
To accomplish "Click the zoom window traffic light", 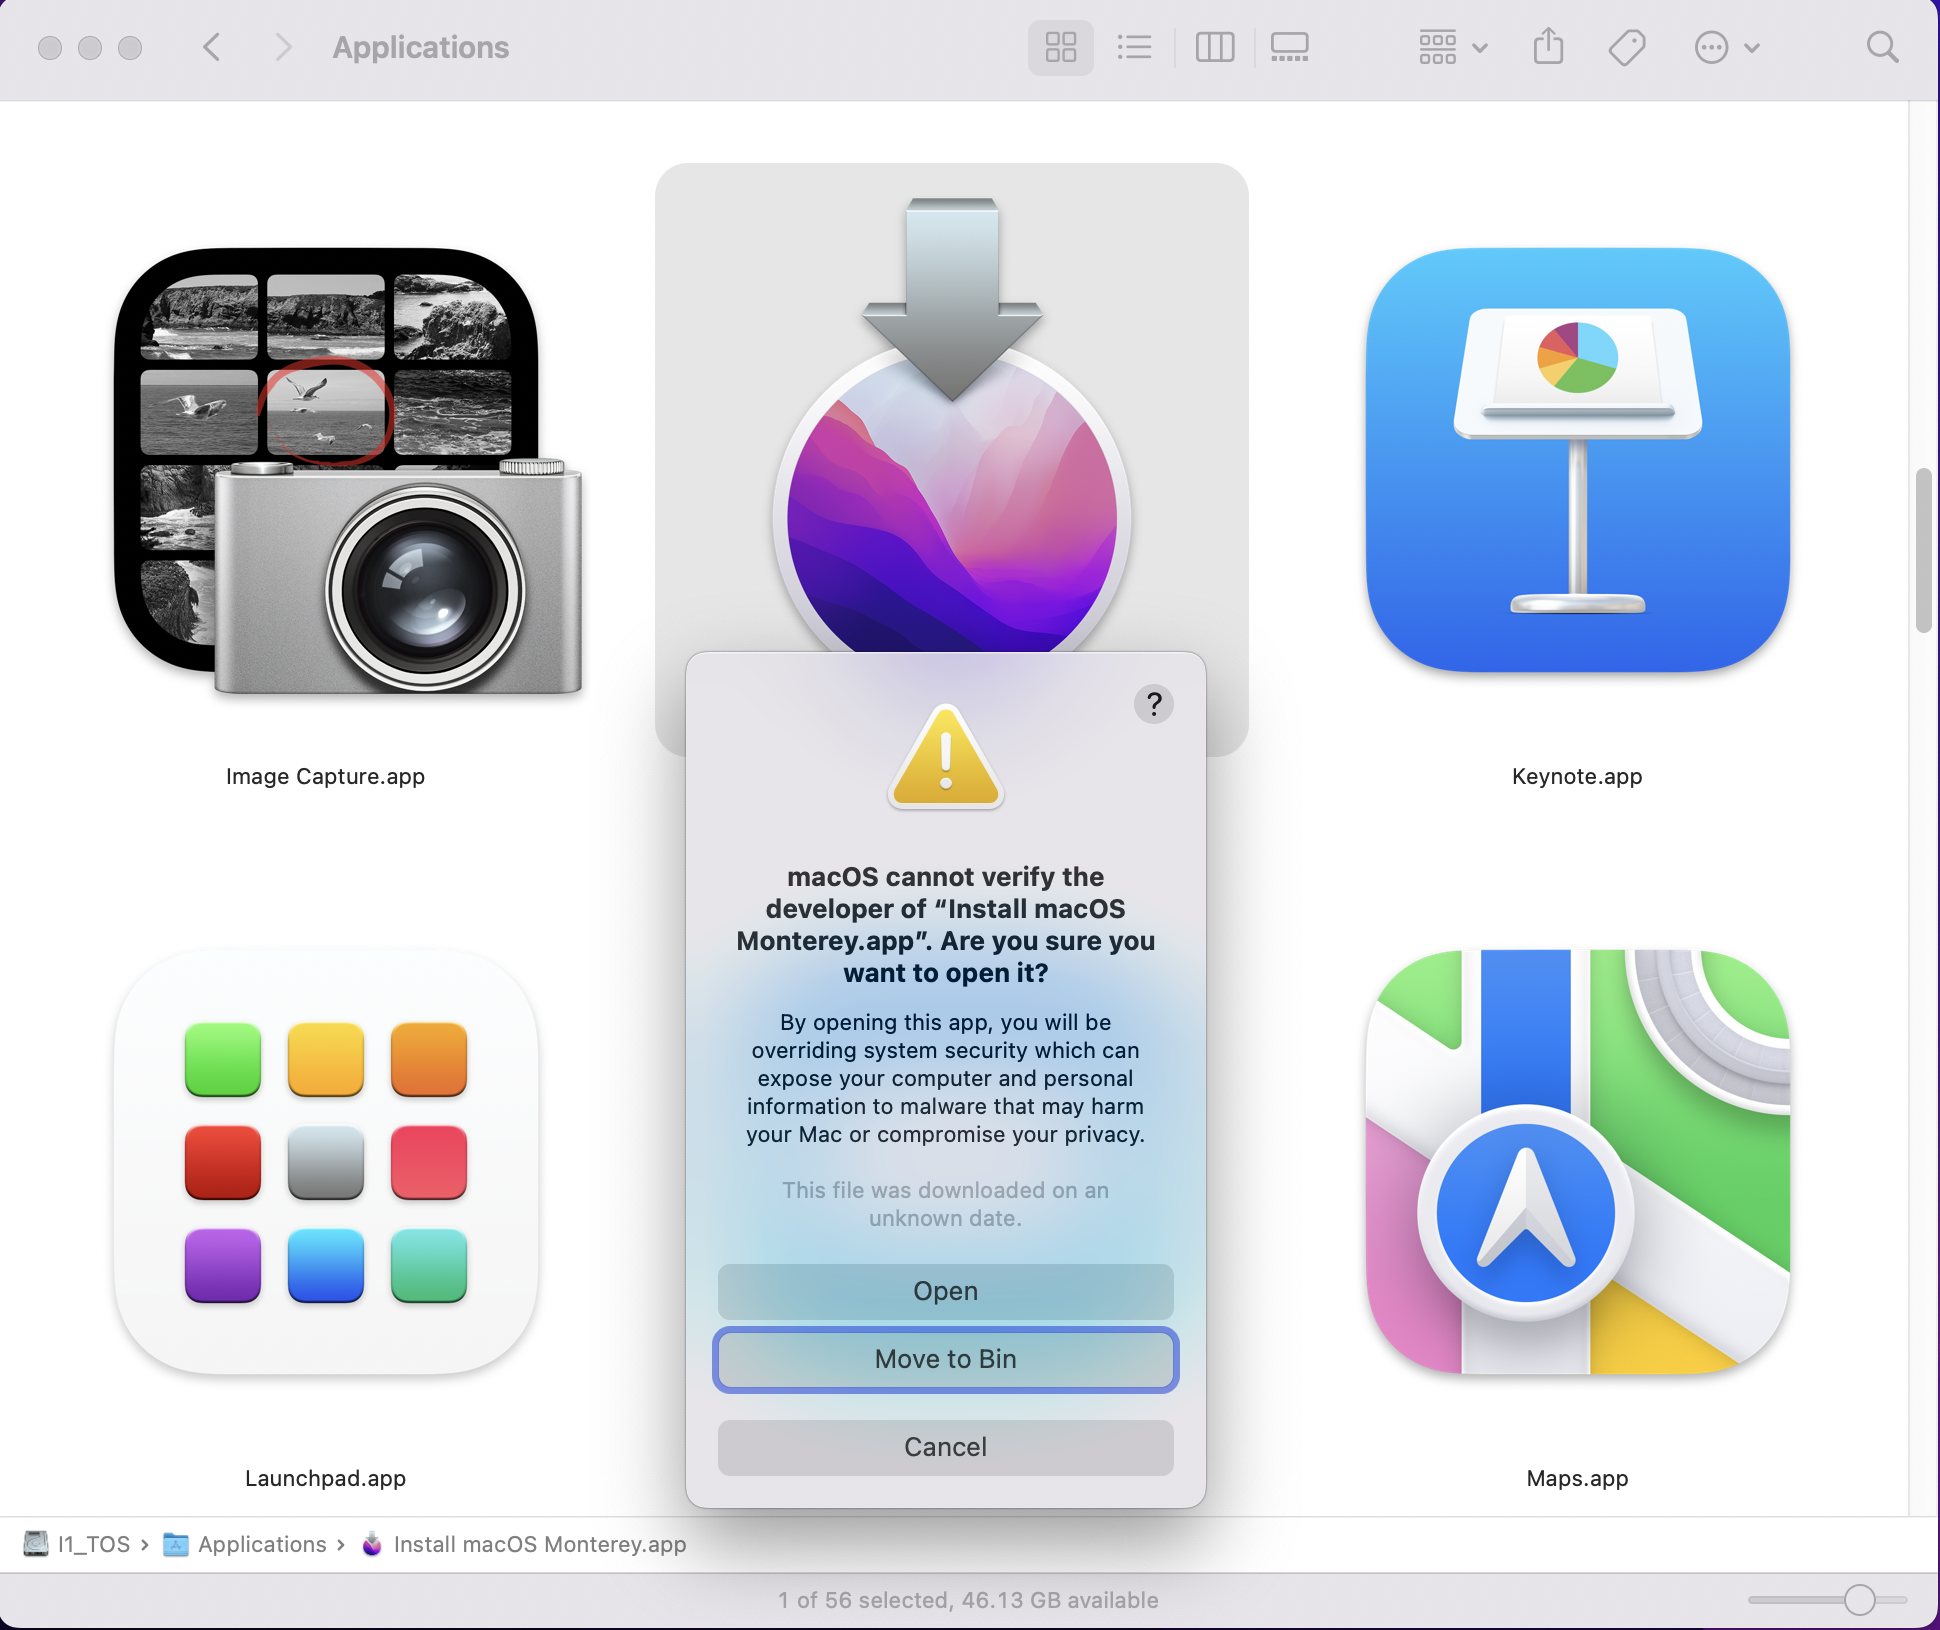I will (130, 47).
